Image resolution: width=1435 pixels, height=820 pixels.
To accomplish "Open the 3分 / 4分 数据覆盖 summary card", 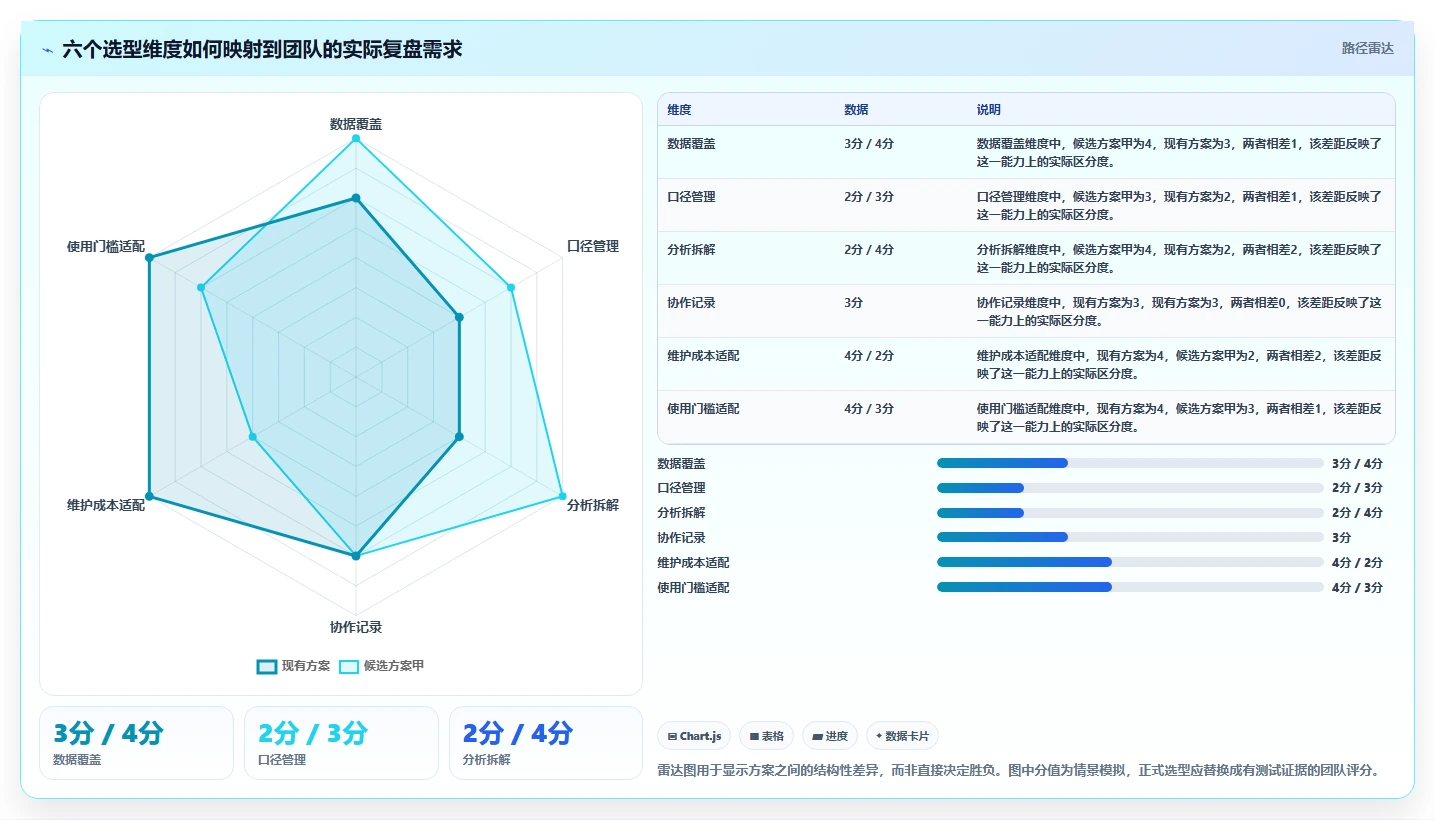I will (x=136, y=743).
